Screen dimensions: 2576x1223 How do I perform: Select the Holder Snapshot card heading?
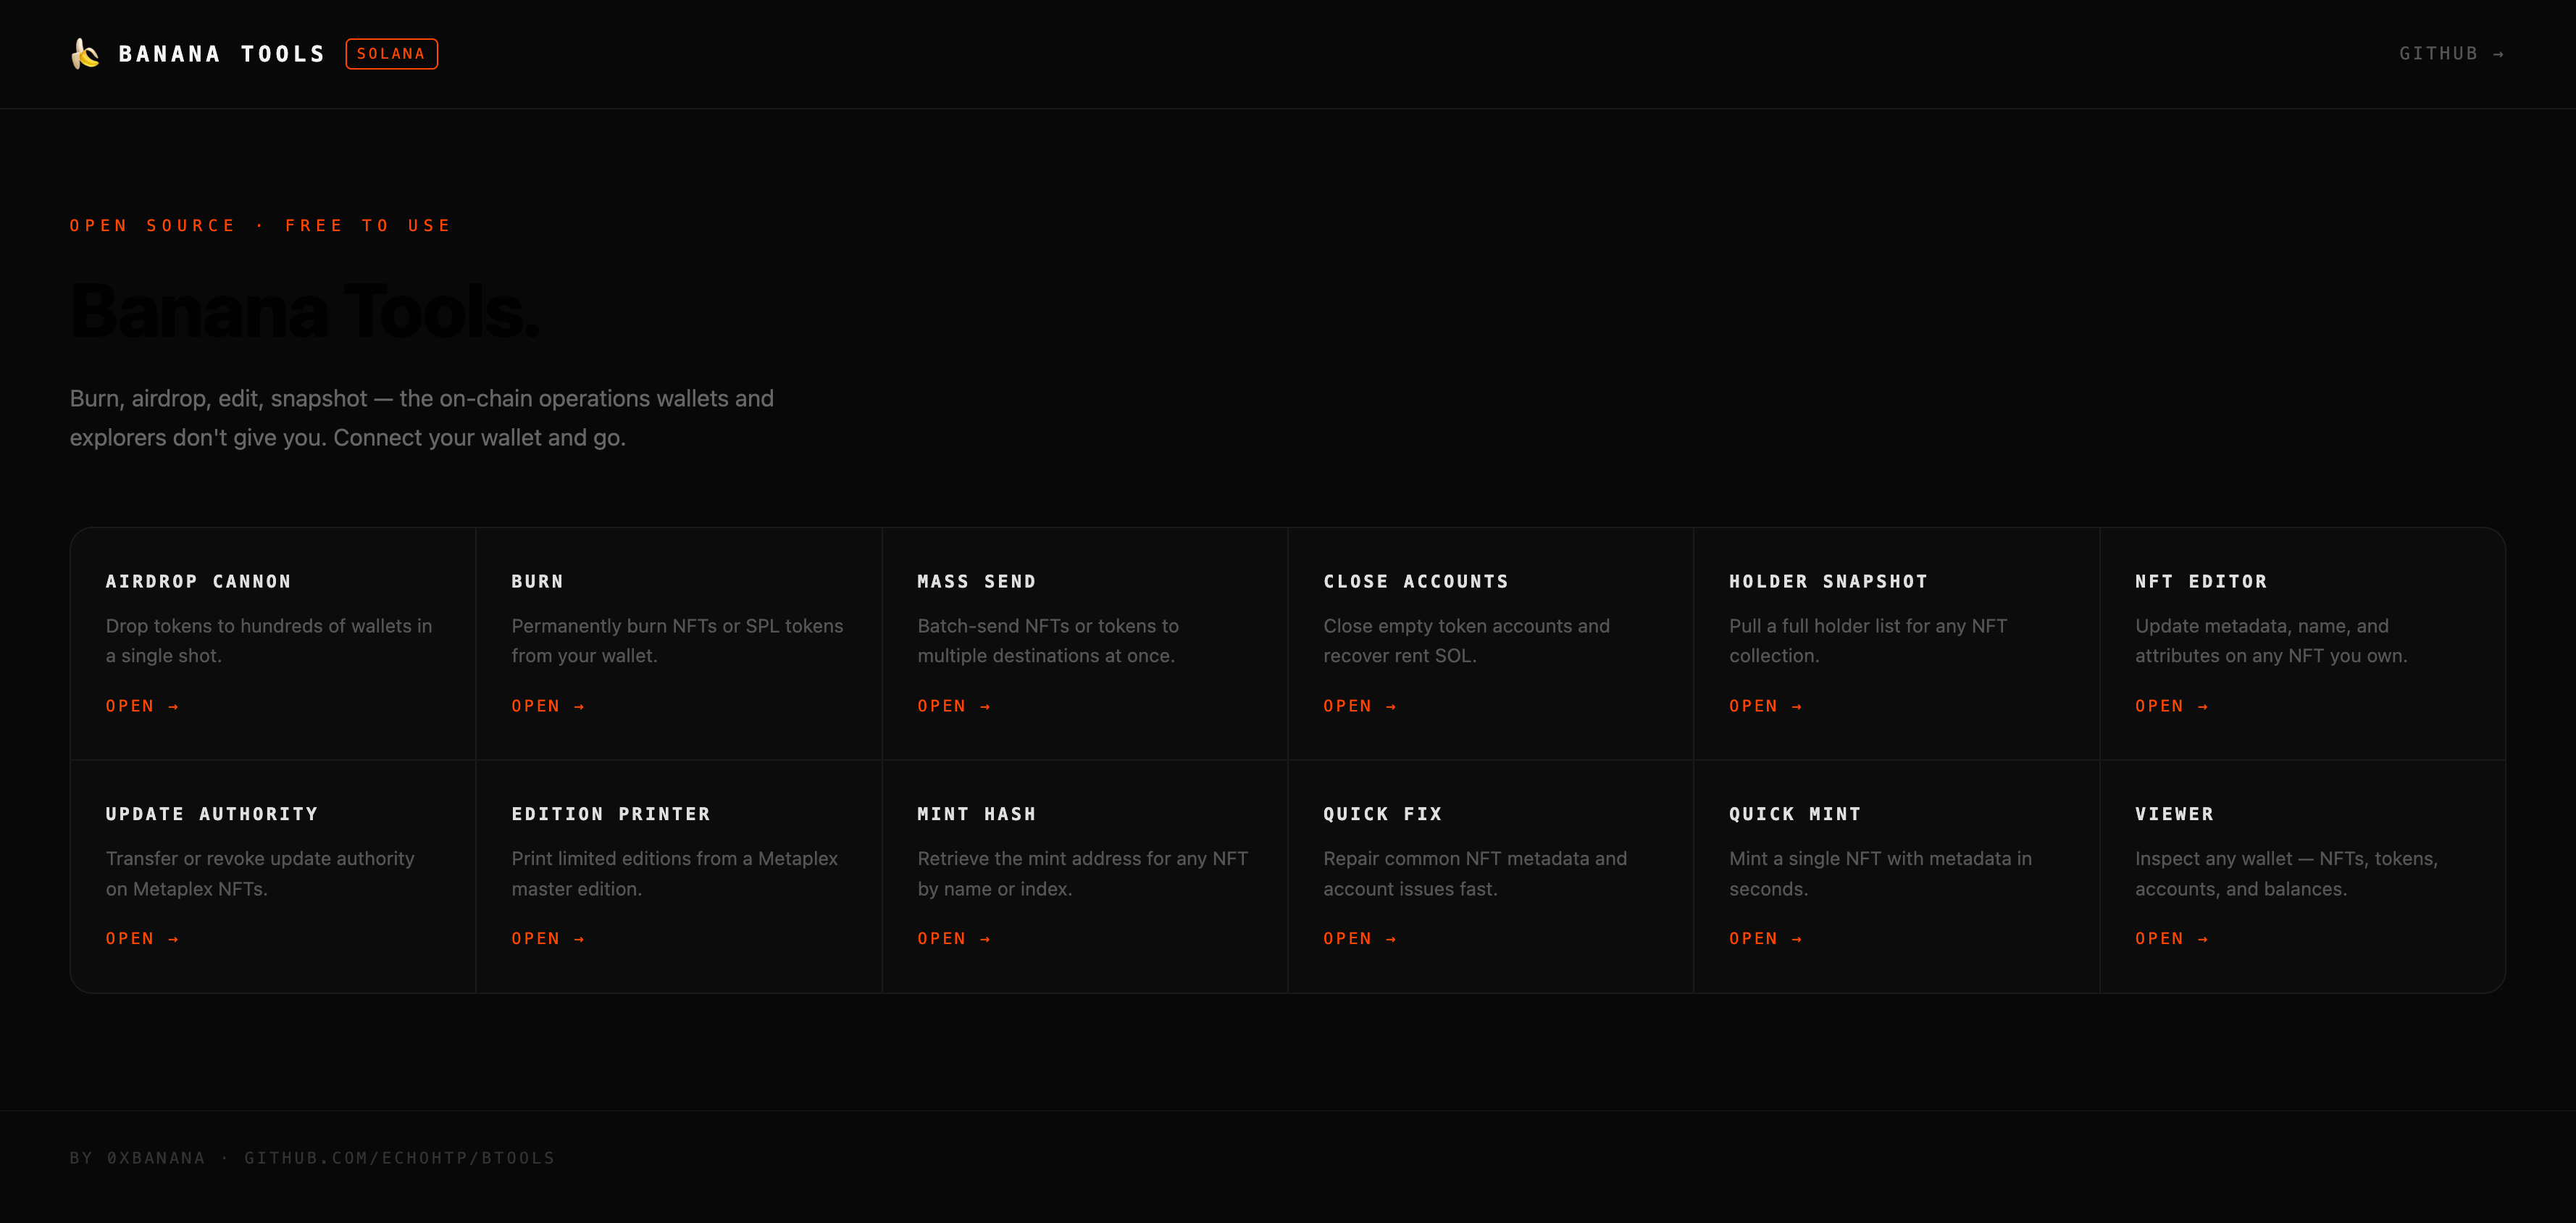[1829, 582]
